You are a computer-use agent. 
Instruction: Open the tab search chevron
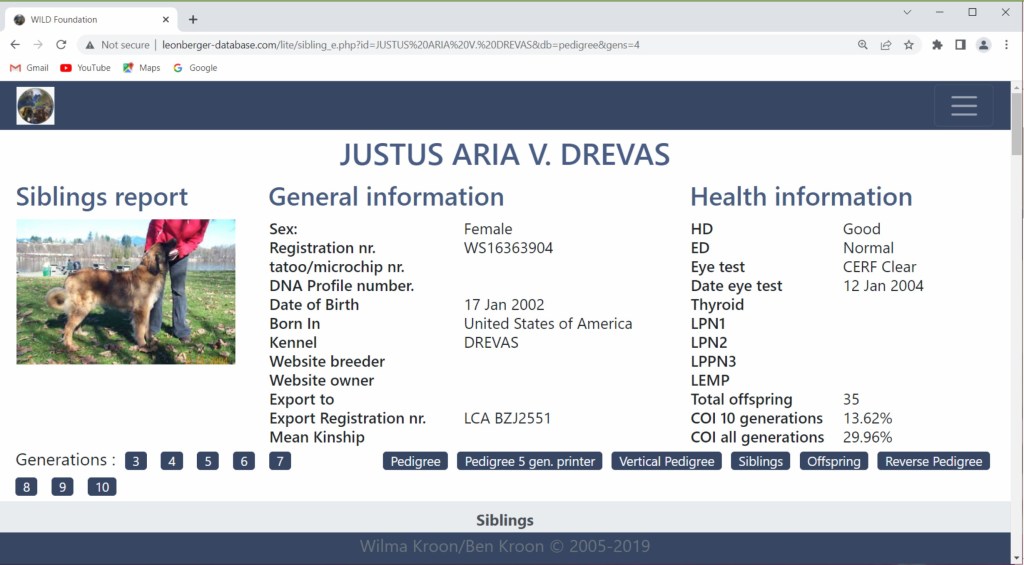tap(907, 12)
